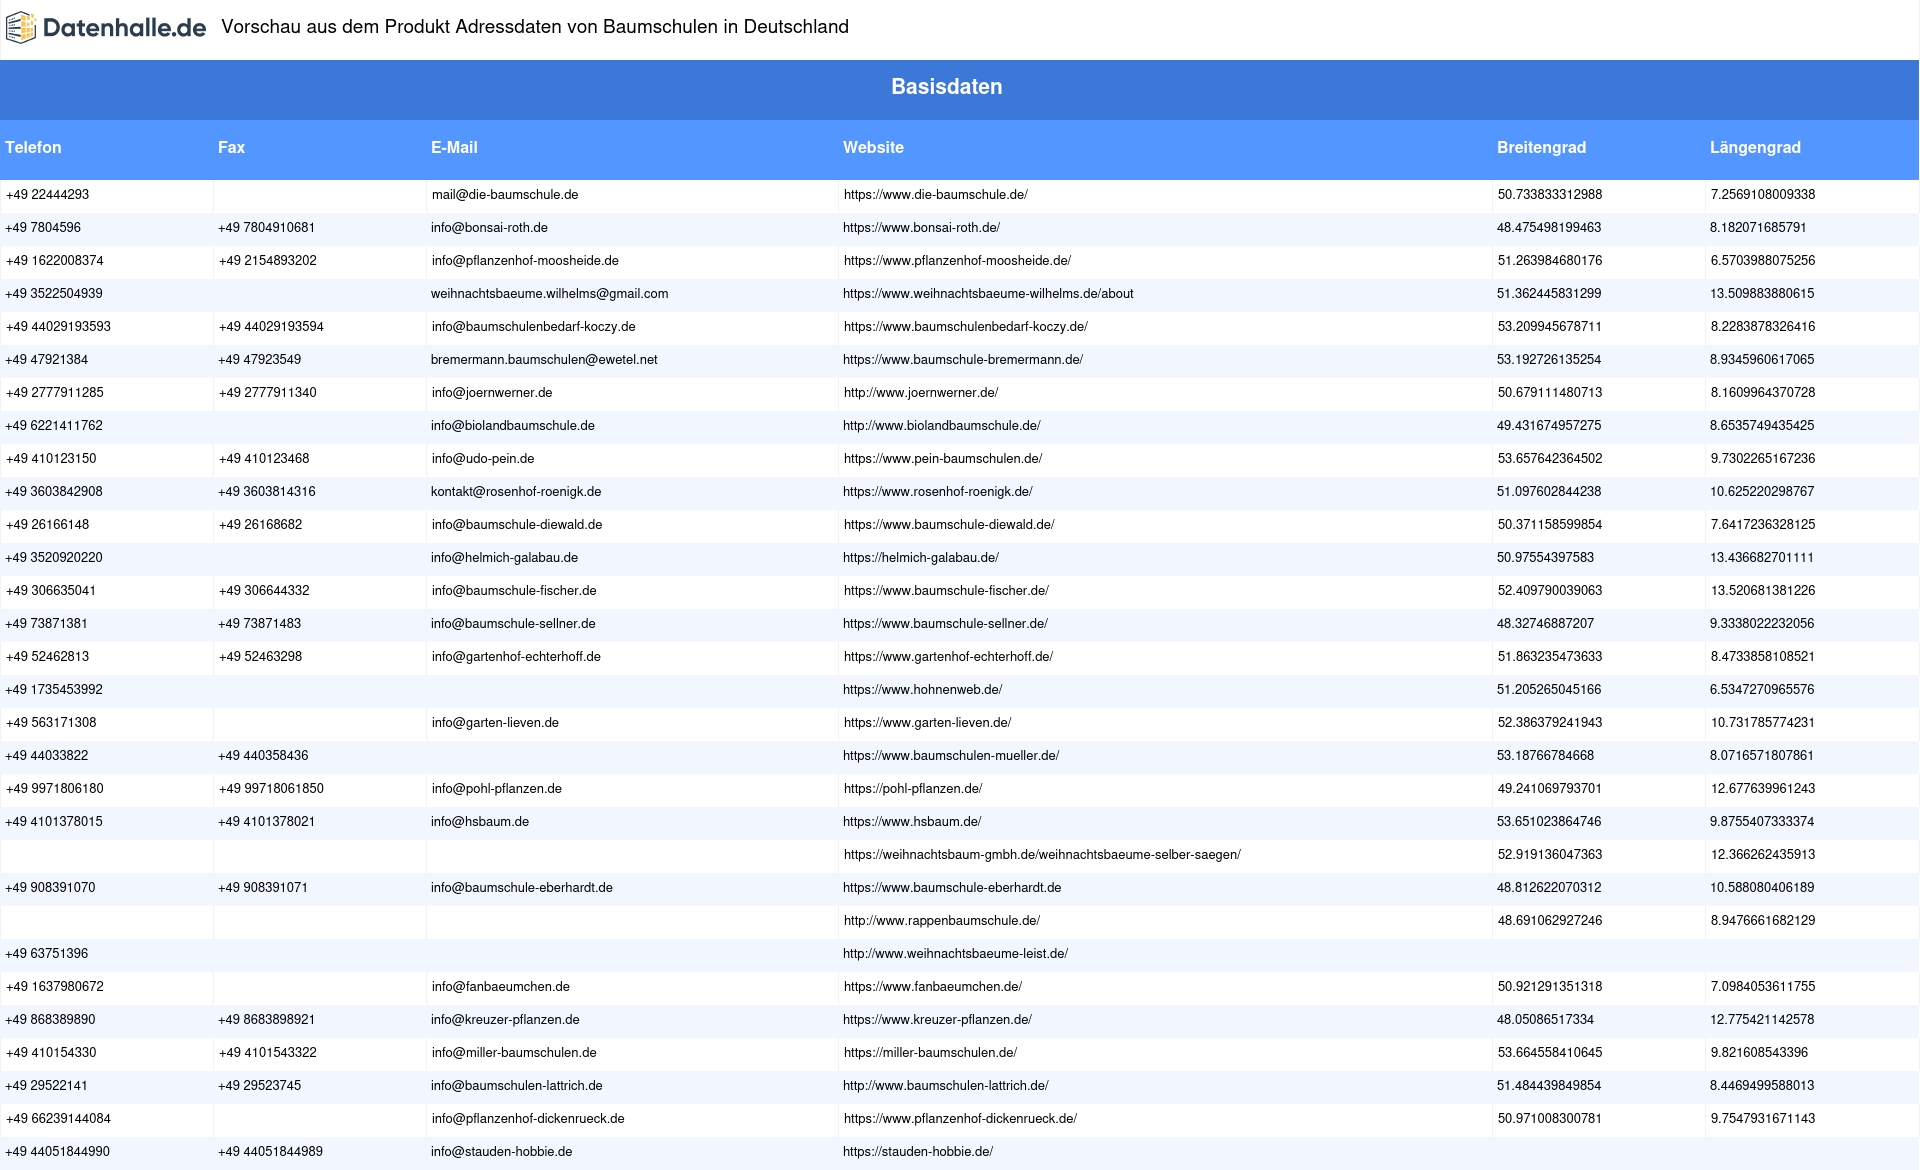Click the Fax column header
The width and height of the screenshot is (1920, 1170).
point(231,147)
